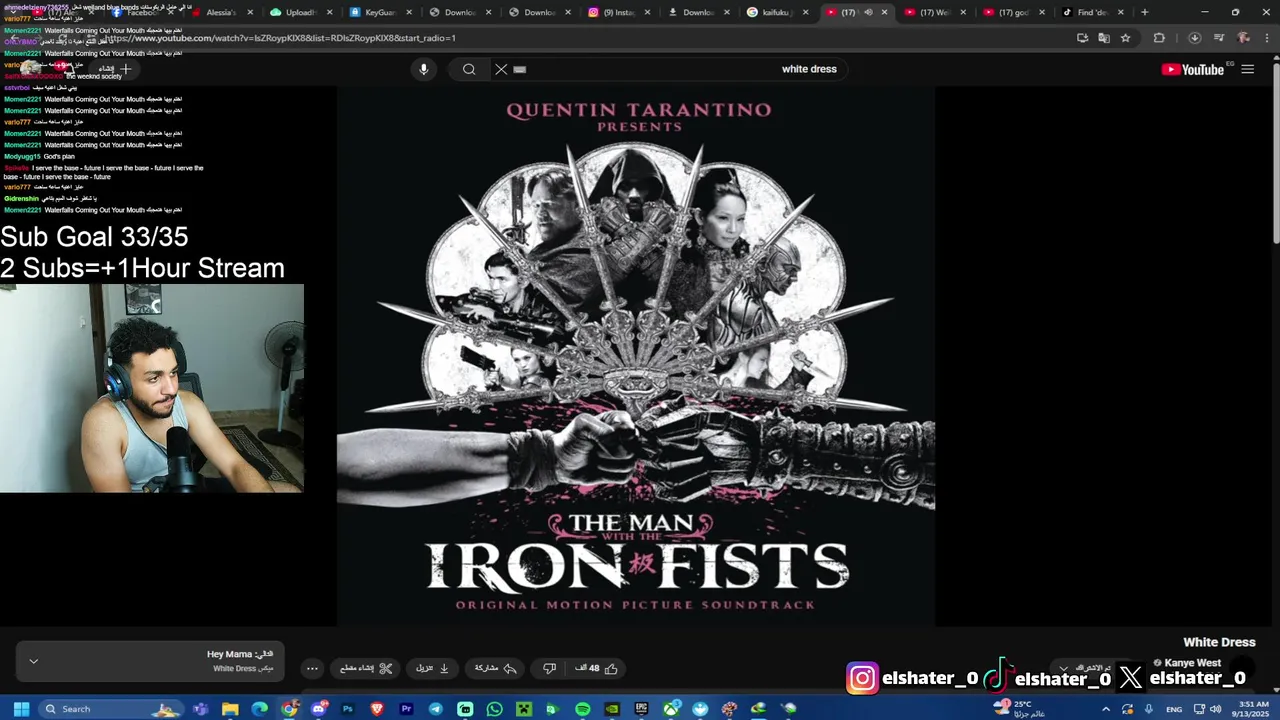Viewport: 1280px width, 720px height.
Task: Open the browser extensions puzzle icon
Action: pos(1159,38)
